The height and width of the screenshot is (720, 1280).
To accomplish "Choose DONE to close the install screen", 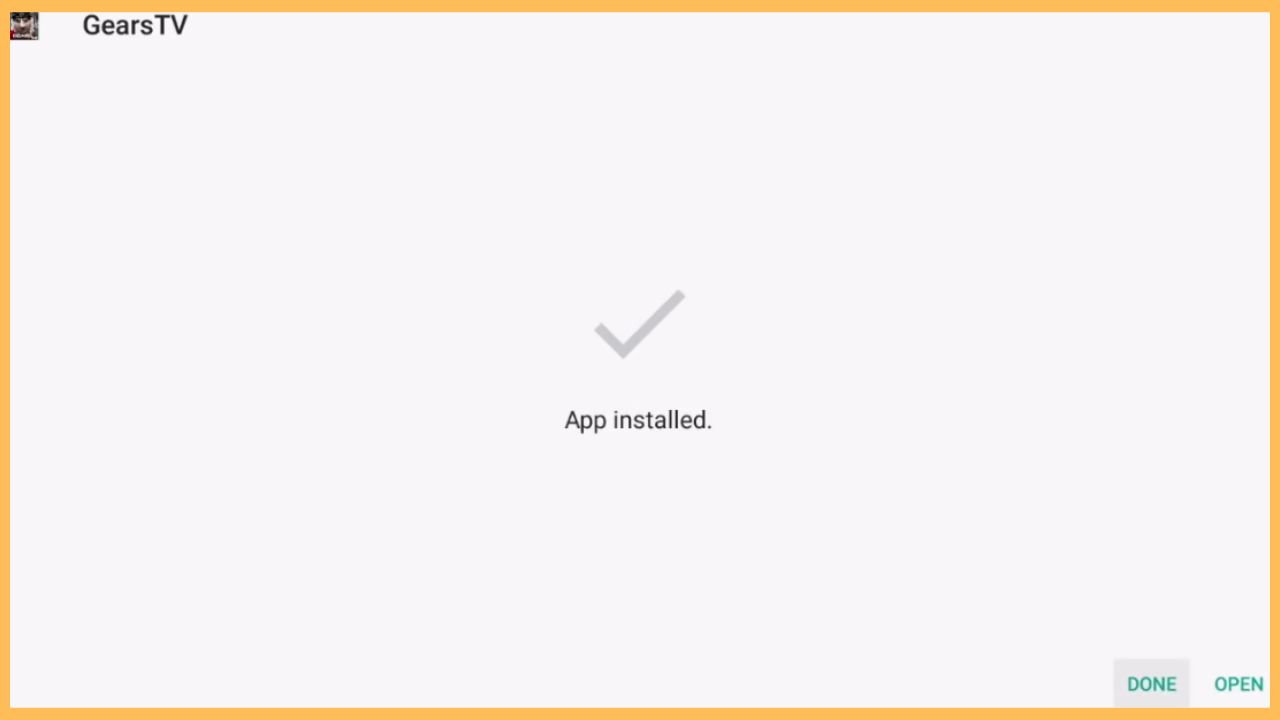I will (1151, 684).
